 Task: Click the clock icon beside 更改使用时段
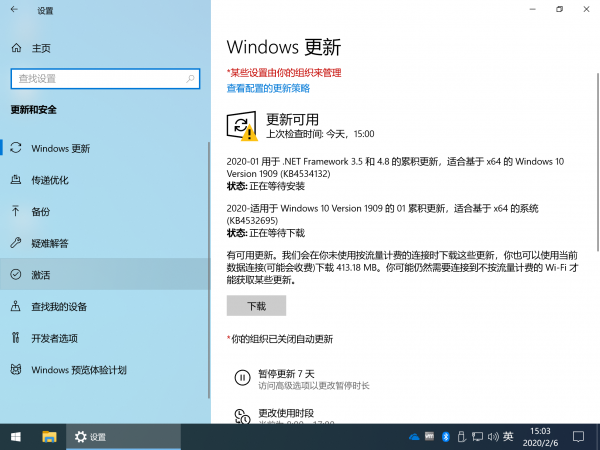(242, 416)
